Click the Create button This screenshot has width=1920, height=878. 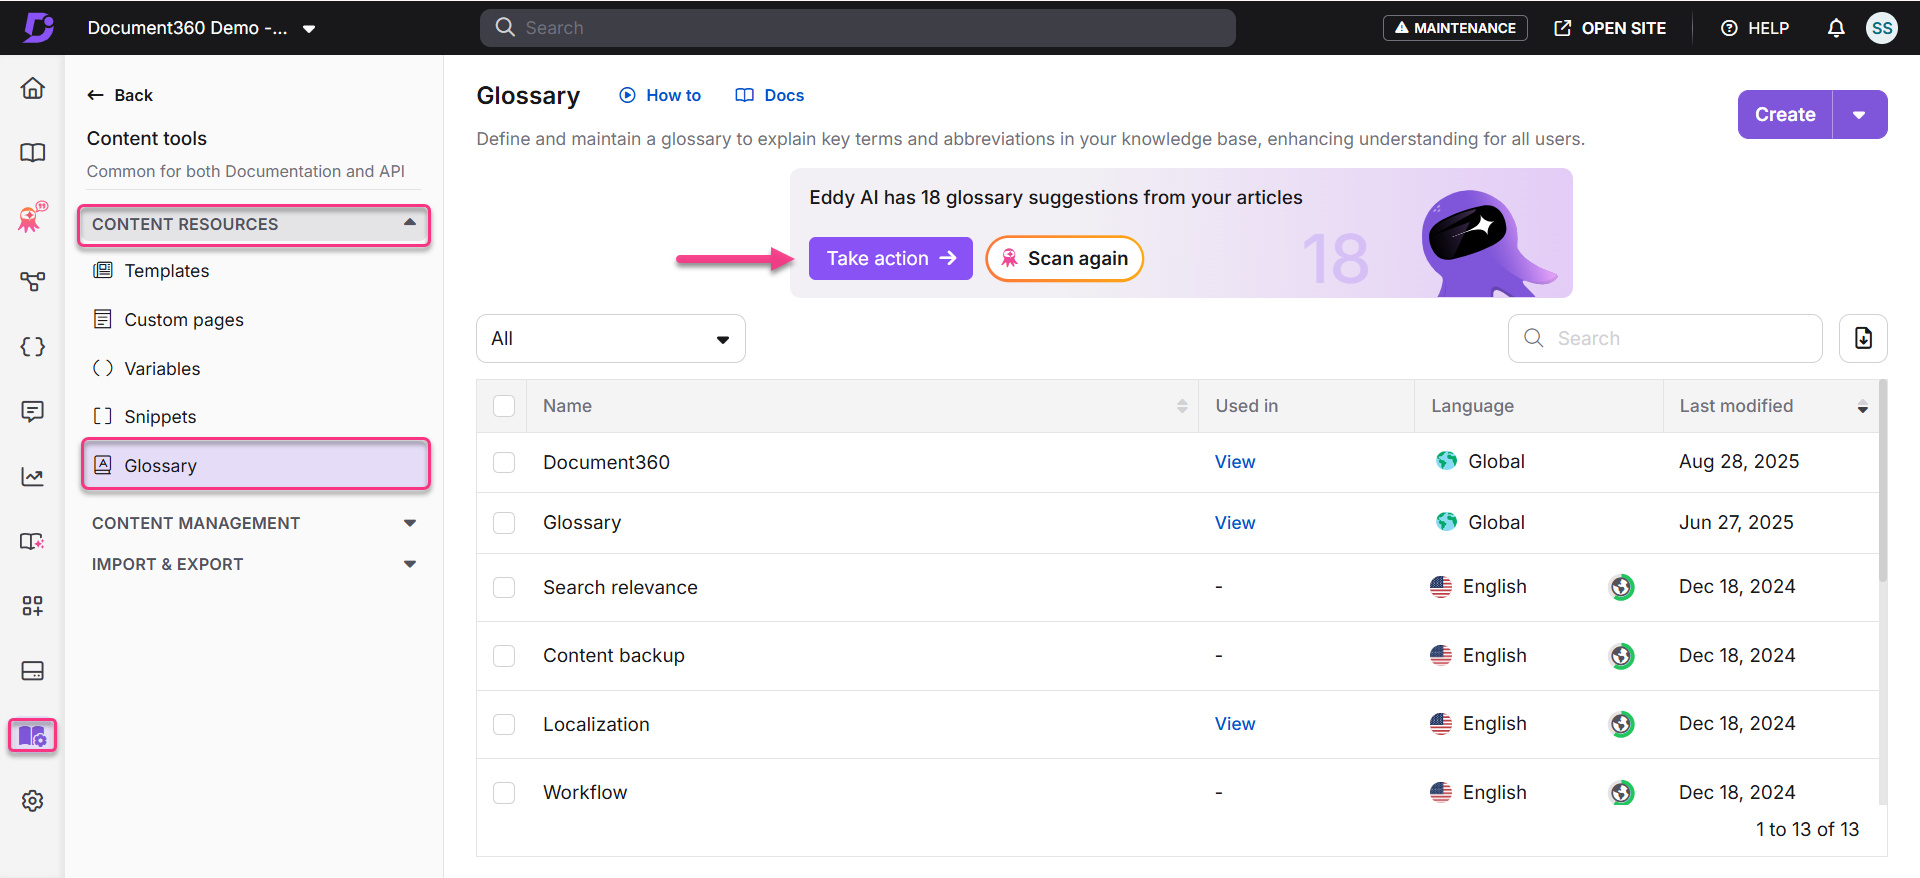pos(1785,115)
